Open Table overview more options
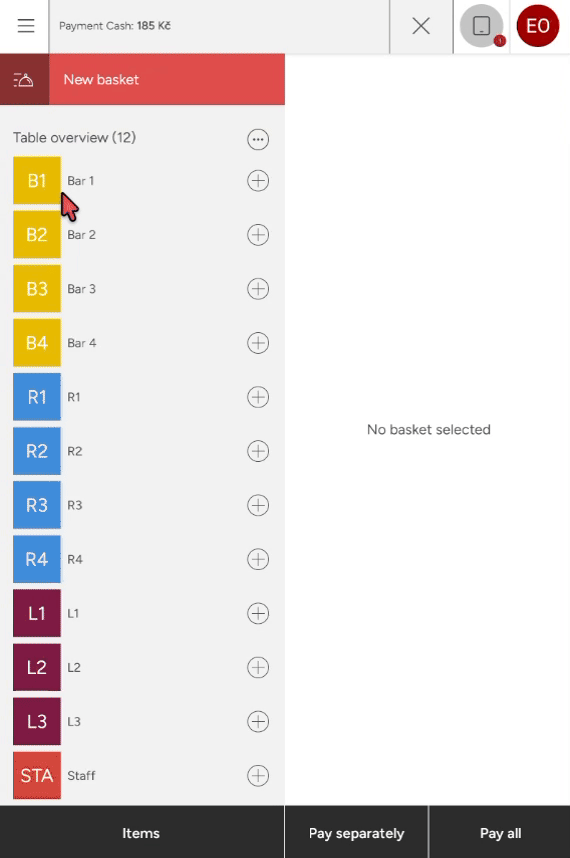Image resolution: width=570 pixels, height=858 pixels. click(x=258, y=140)
